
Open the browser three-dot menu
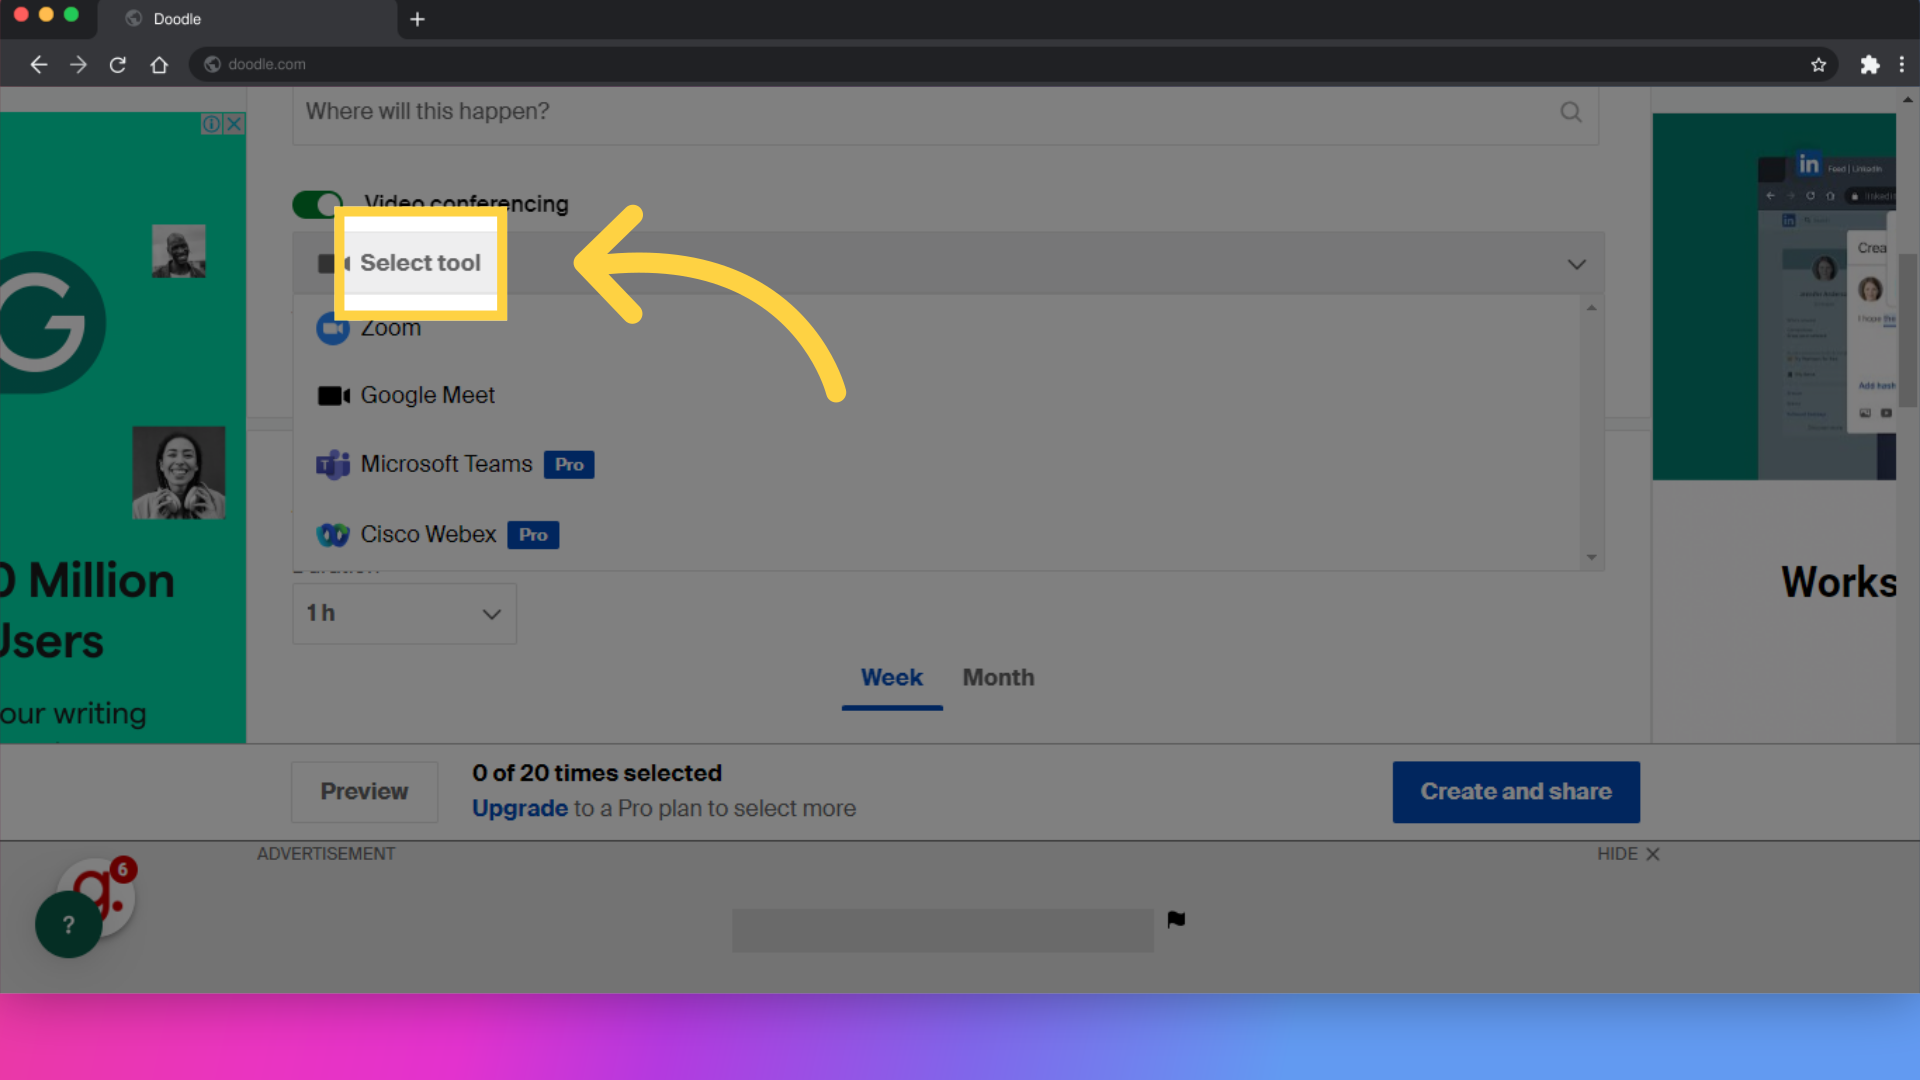[x=1901, y=65]
